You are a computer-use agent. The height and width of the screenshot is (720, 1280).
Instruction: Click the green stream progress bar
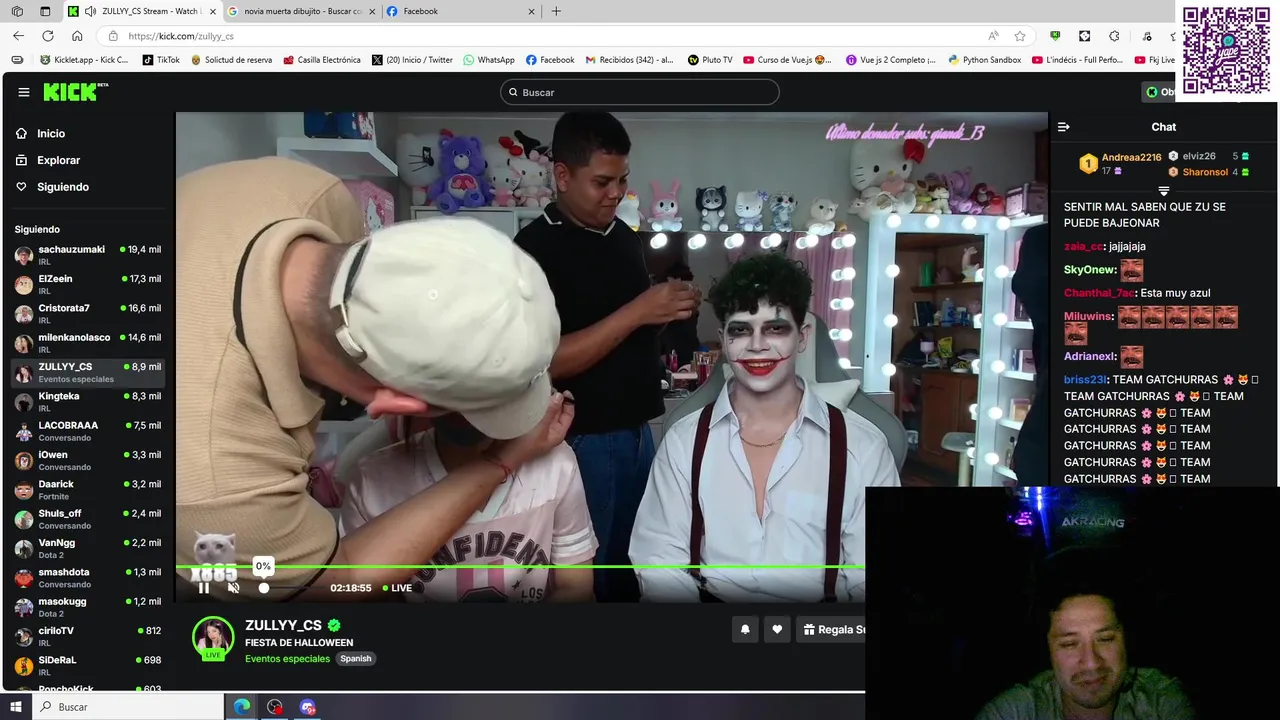pyautogui.click(x=520, y=567)
